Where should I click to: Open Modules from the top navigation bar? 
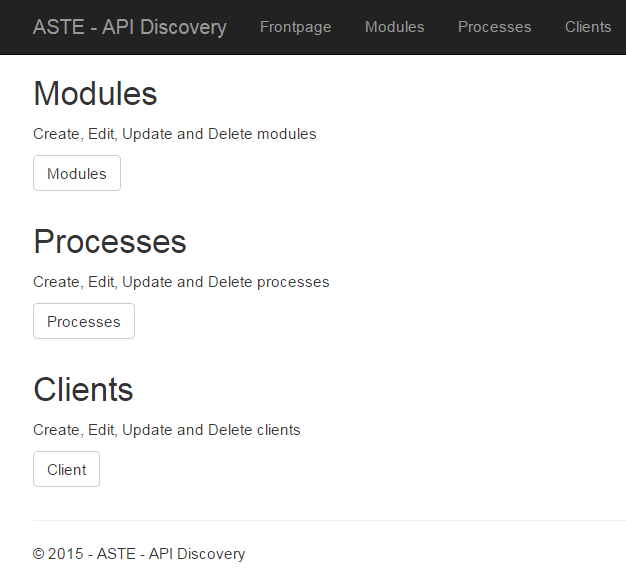[x=394, y=27]
